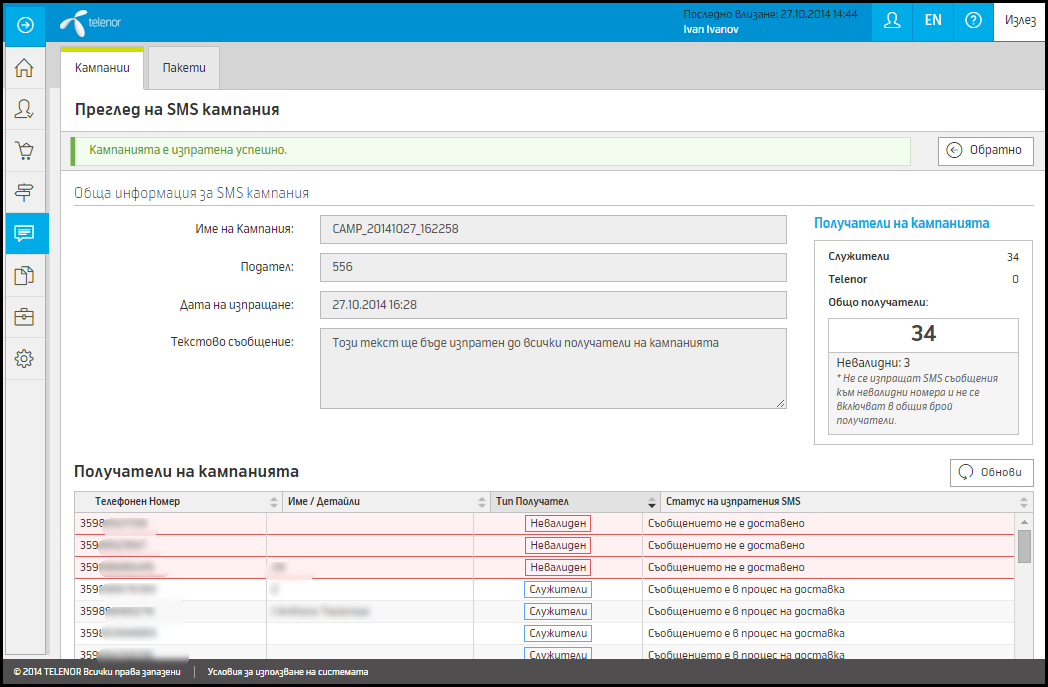Open the Home icon in the sidebar

25,67
